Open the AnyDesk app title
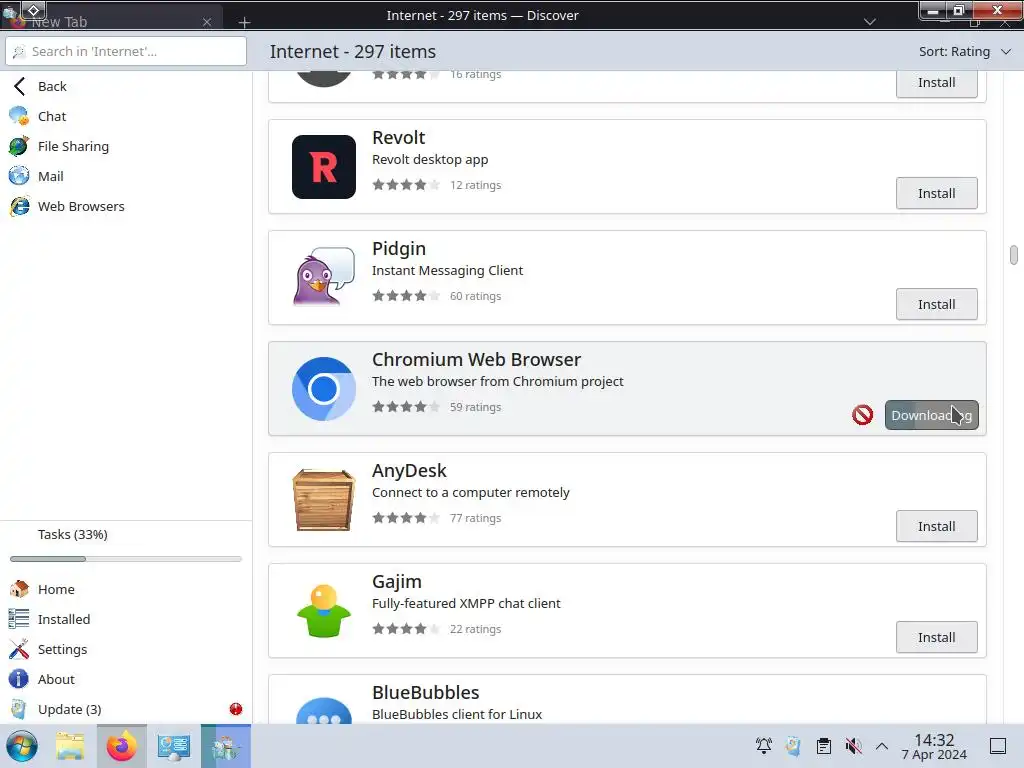Viewport: 1024px width, 768px height. point(409,471)
